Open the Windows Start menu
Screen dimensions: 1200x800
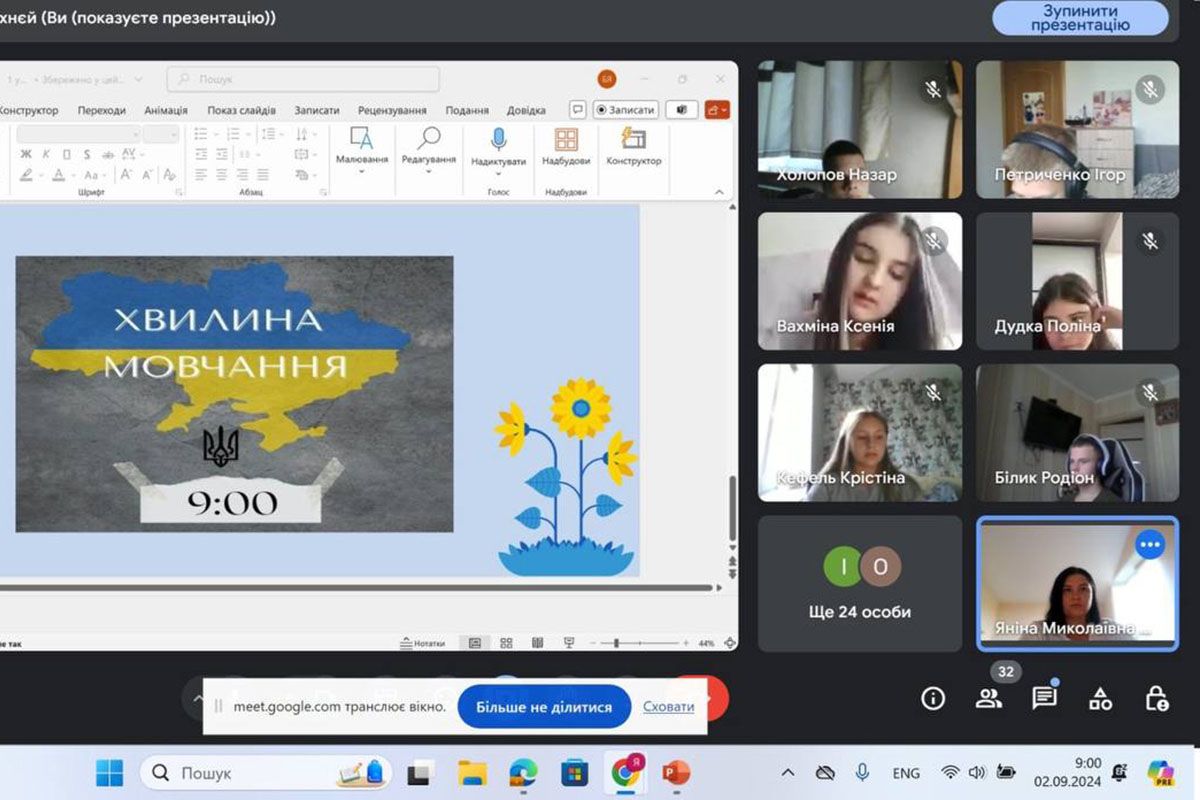109,772
